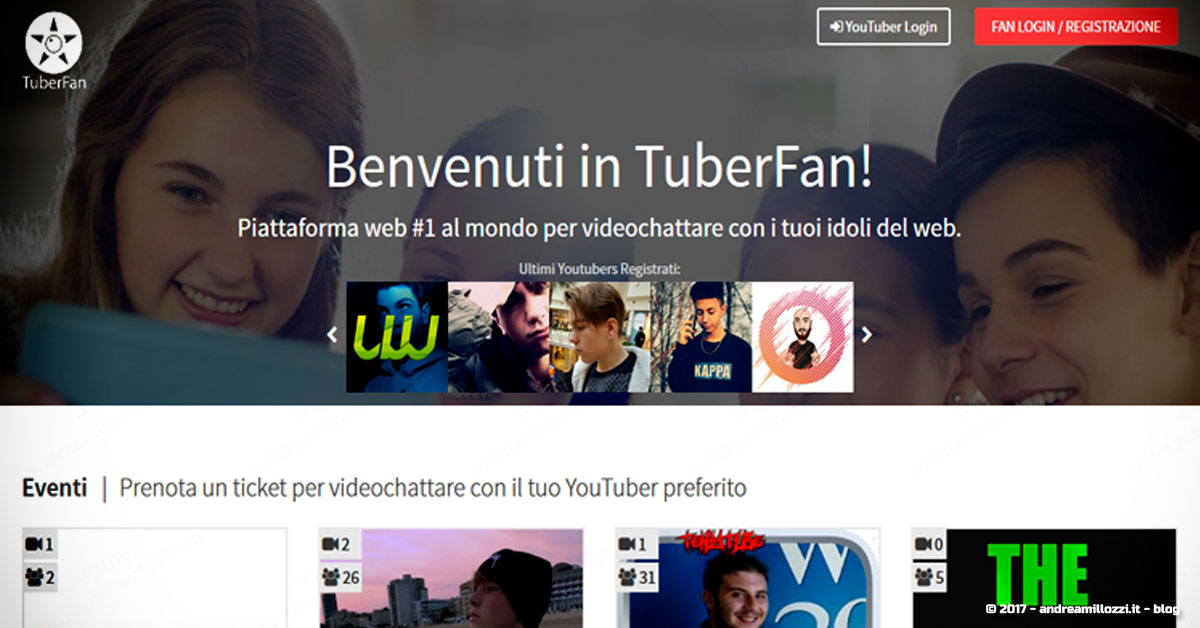1200x628 pixels.
Task: Open the bearded cartoon avatar youtuber profile
Action: click(x=803, y=335)
